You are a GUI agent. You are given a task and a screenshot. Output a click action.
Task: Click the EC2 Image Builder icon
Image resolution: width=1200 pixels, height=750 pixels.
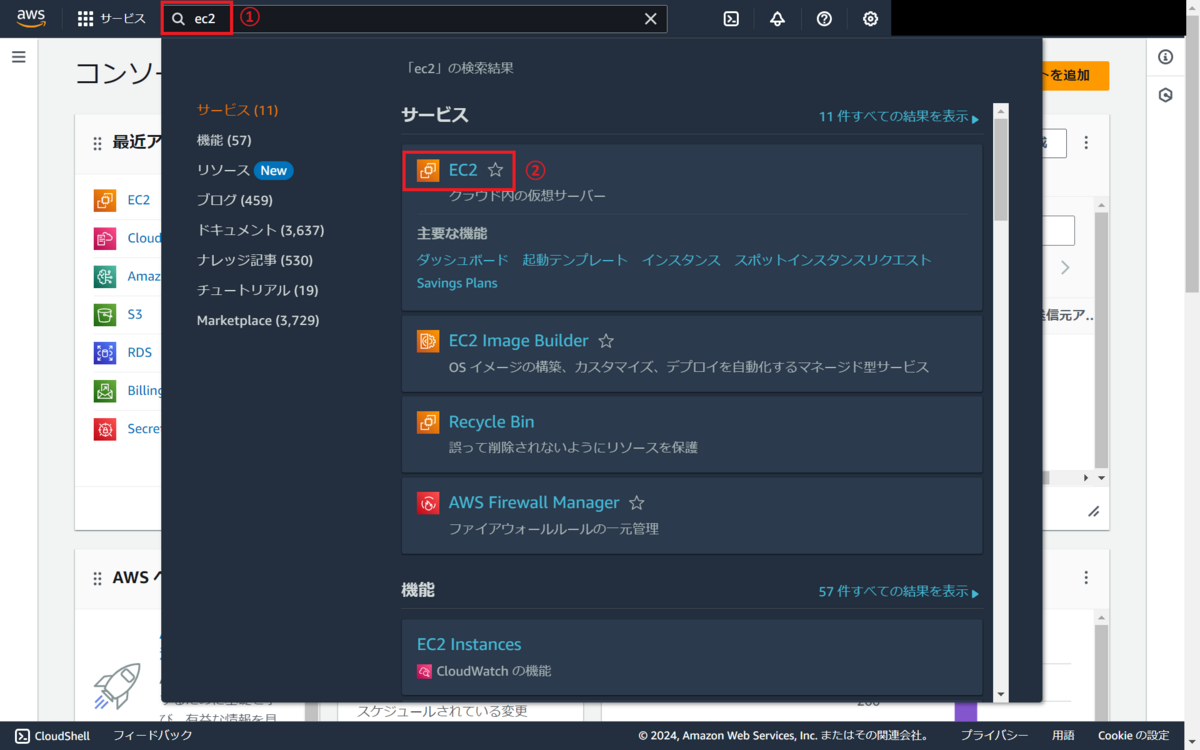[x=428, y=341]
